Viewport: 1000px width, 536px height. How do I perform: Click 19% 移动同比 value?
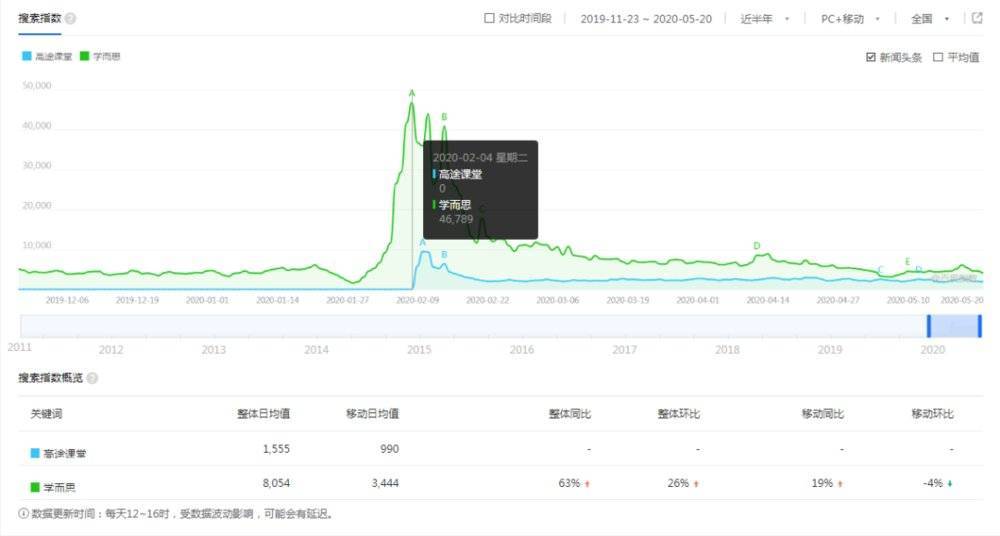click(x=822, y=483)
